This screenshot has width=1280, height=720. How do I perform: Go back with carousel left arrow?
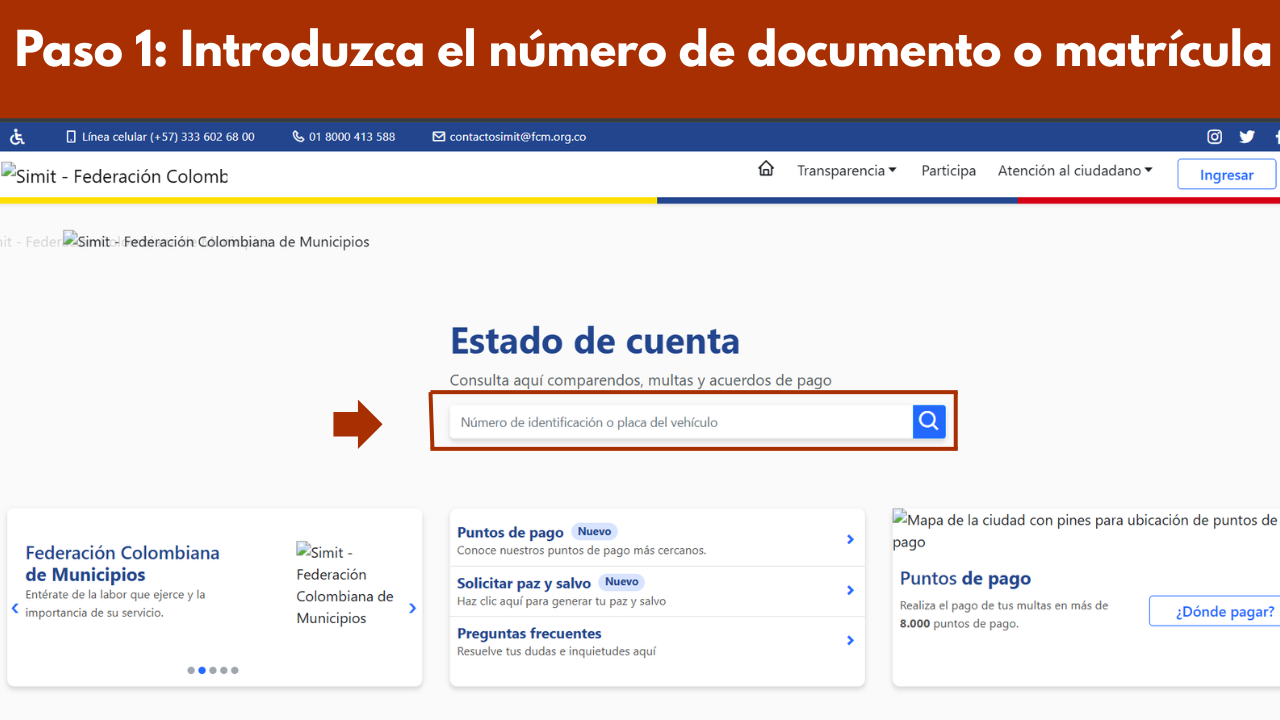pos(15,608)
